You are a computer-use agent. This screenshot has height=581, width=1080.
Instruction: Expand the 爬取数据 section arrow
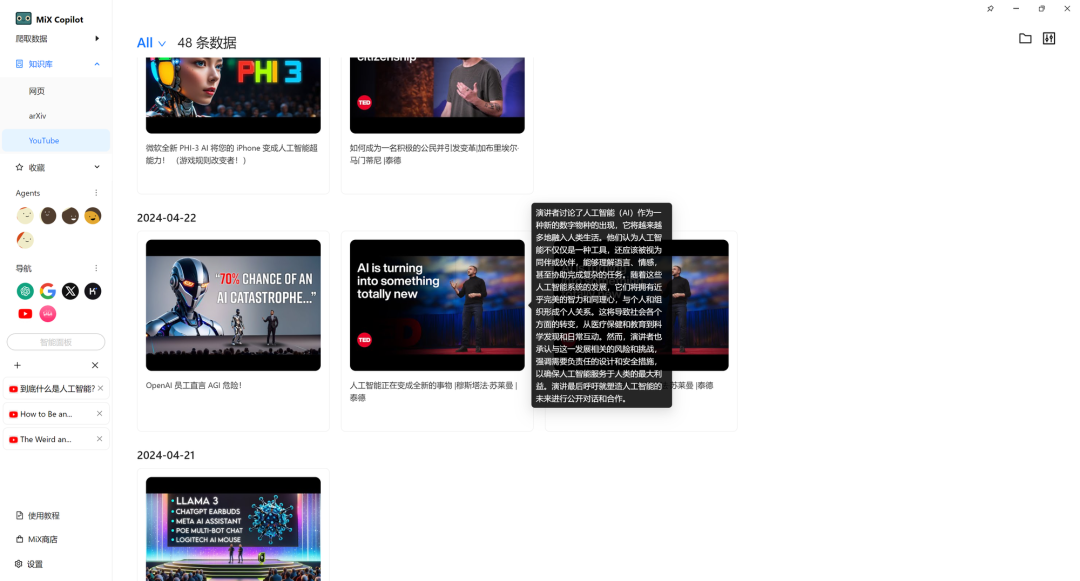tap(97, 39)
